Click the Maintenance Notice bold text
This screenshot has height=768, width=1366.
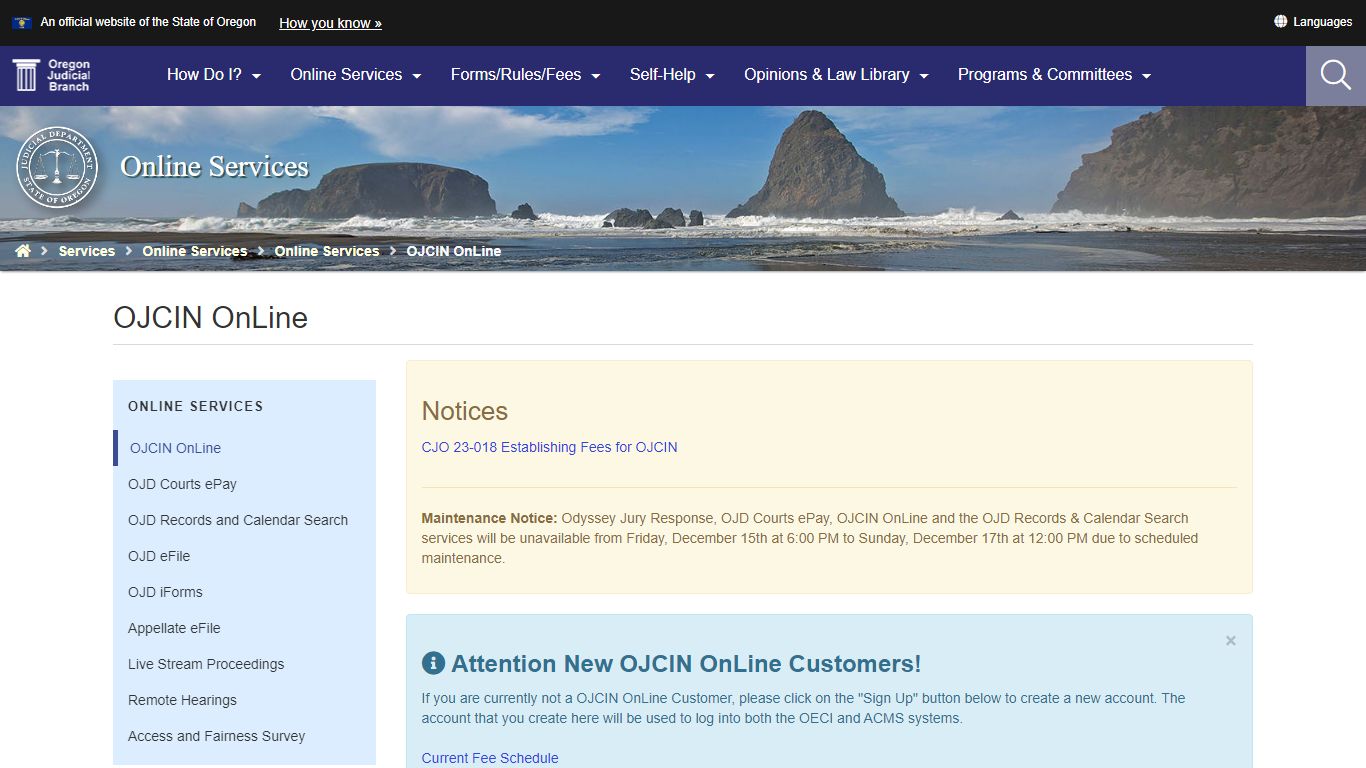click(489, 518)
